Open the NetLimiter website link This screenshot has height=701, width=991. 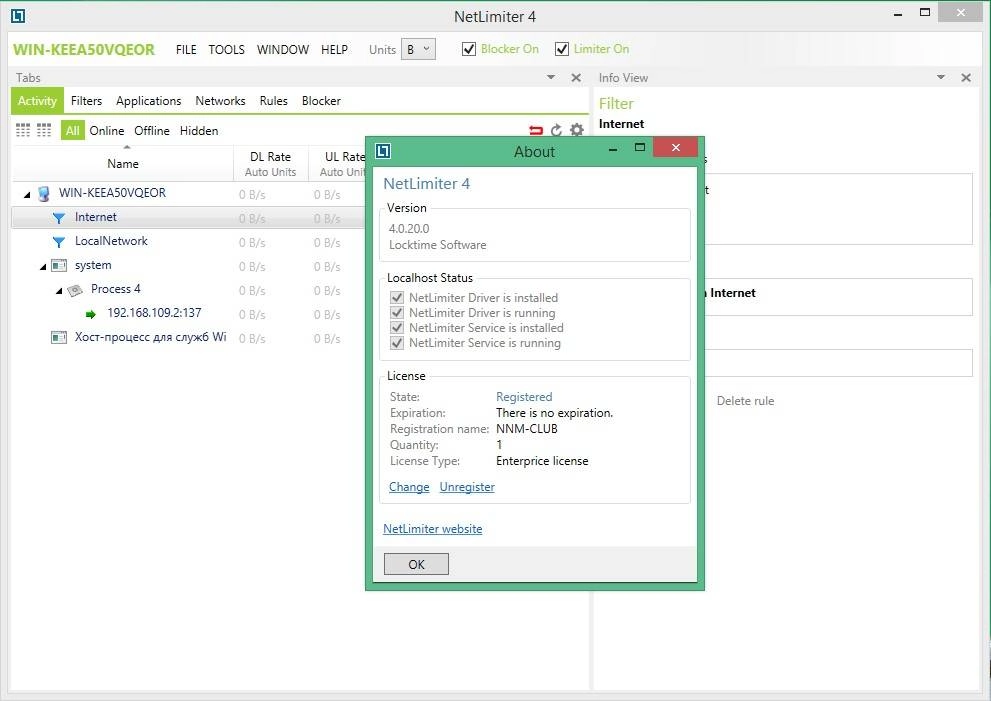[432, 528]
